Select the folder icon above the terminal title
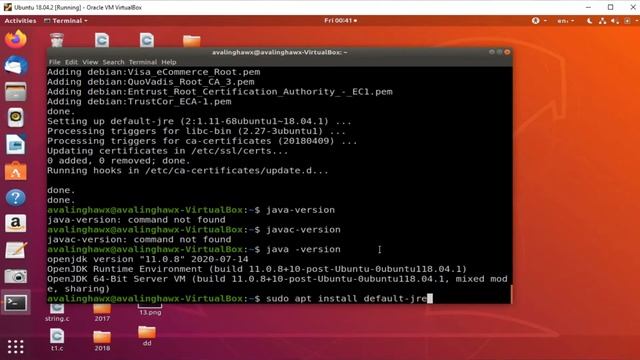 [191, 40]
